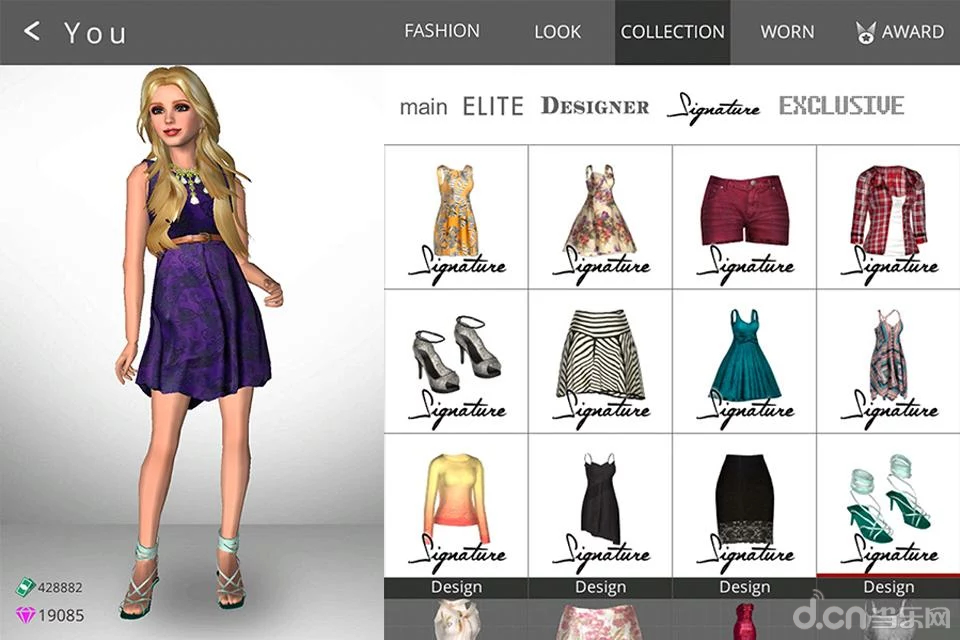Open the WORN tab

787,32
